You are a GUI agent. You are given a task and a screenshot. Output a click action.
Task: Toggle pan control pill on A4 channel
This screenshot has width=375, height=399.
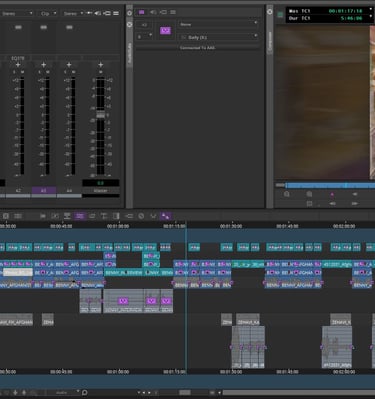[x=69, y=27]
